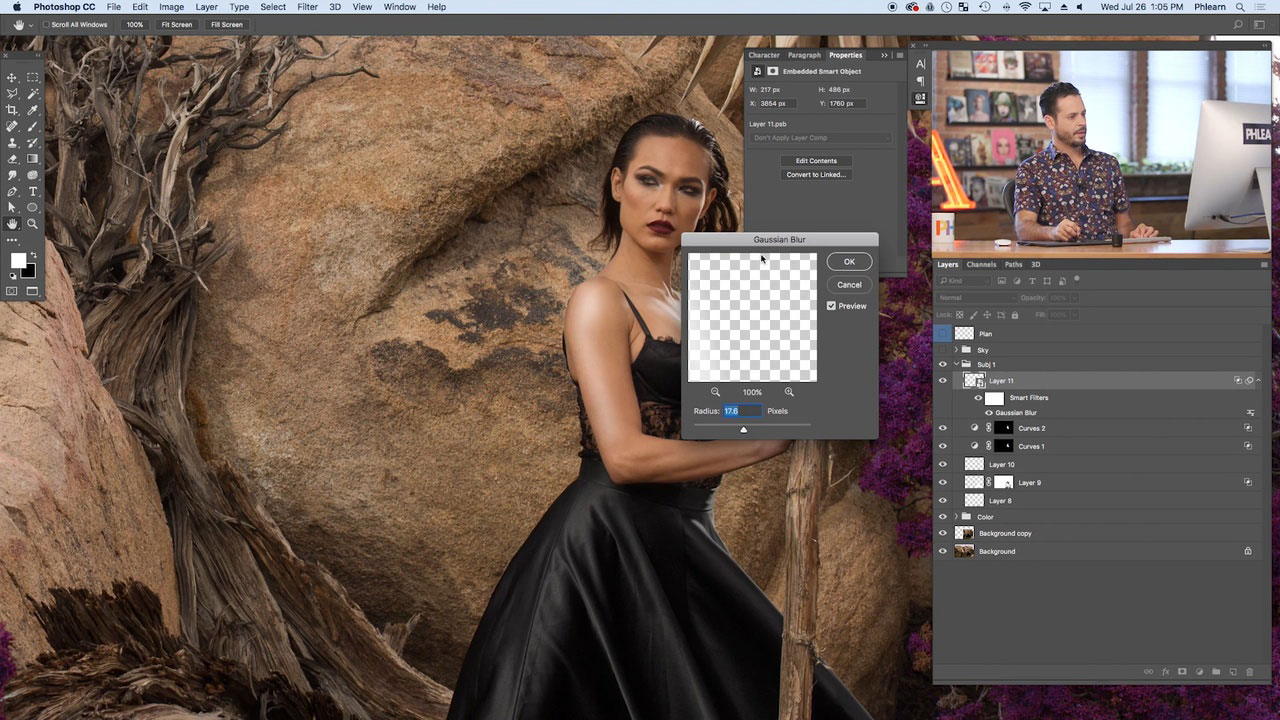Select the Move tool
Image resolution: width=1280 pixels, height=720 pixels.
pyautogui.click(x=12, y=77)
